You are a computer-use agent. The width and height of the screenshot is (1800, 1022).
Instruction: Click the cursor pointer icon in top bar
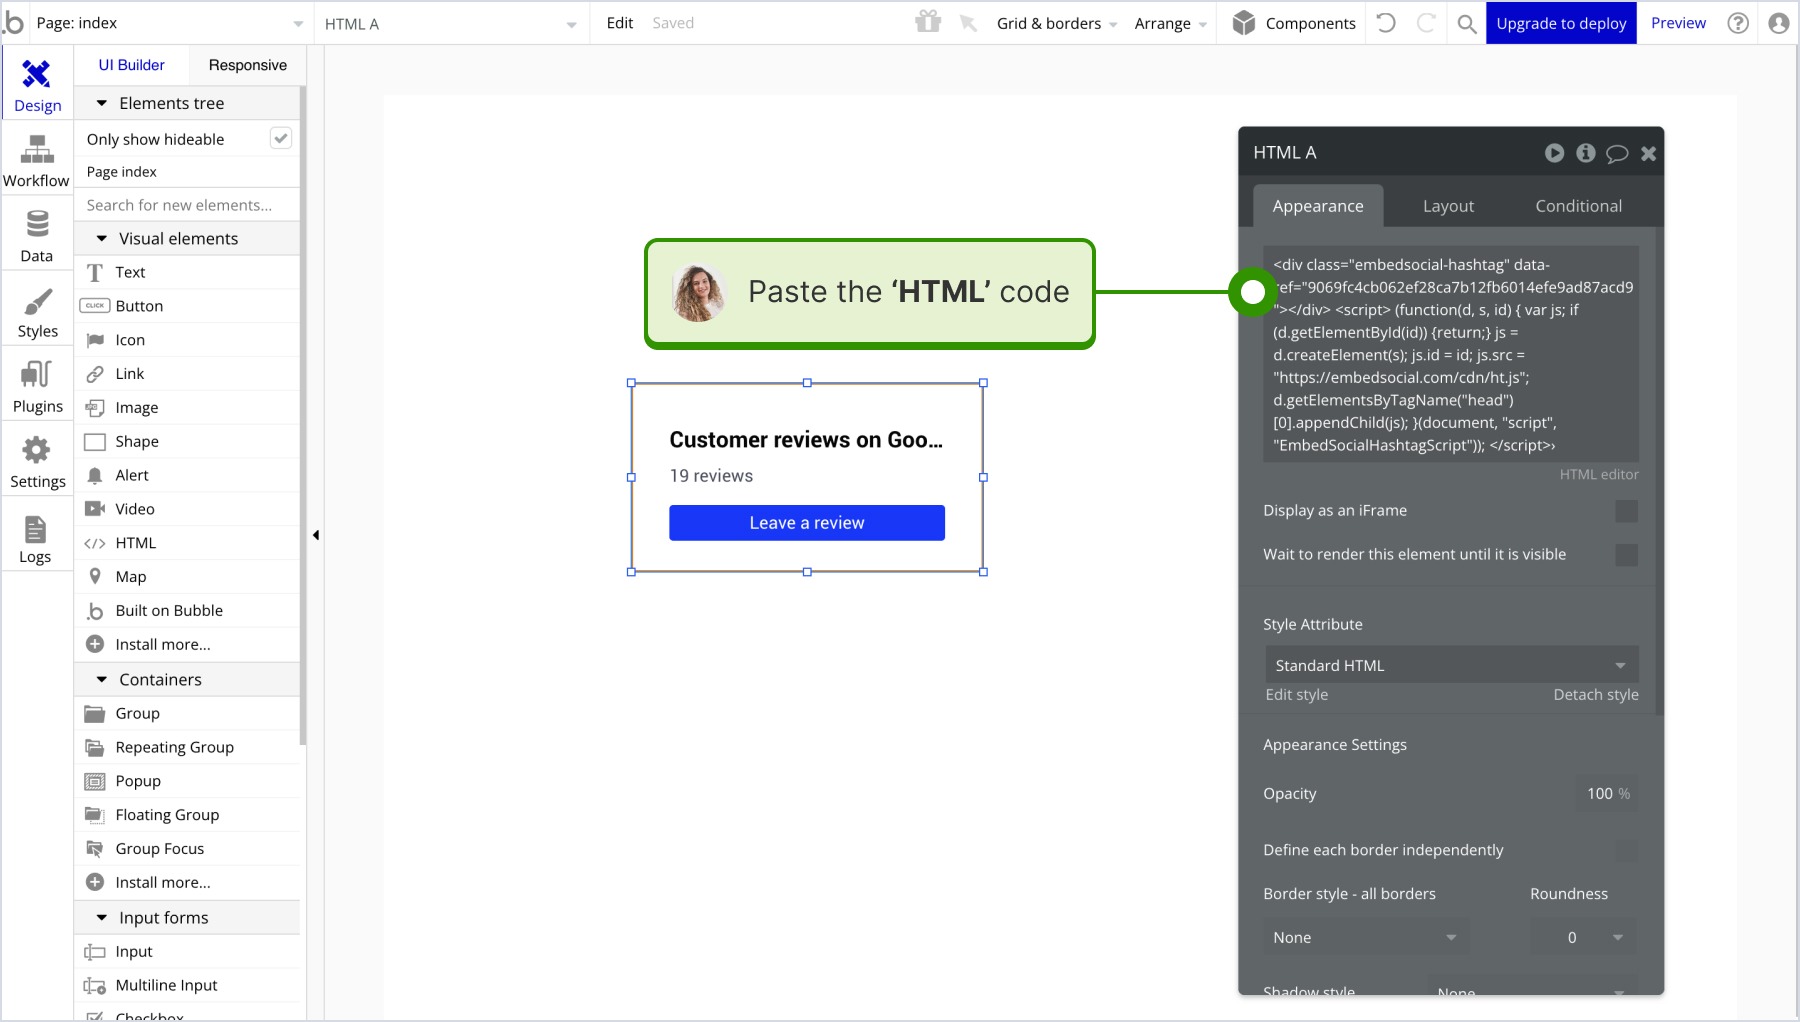click(968, 23)
